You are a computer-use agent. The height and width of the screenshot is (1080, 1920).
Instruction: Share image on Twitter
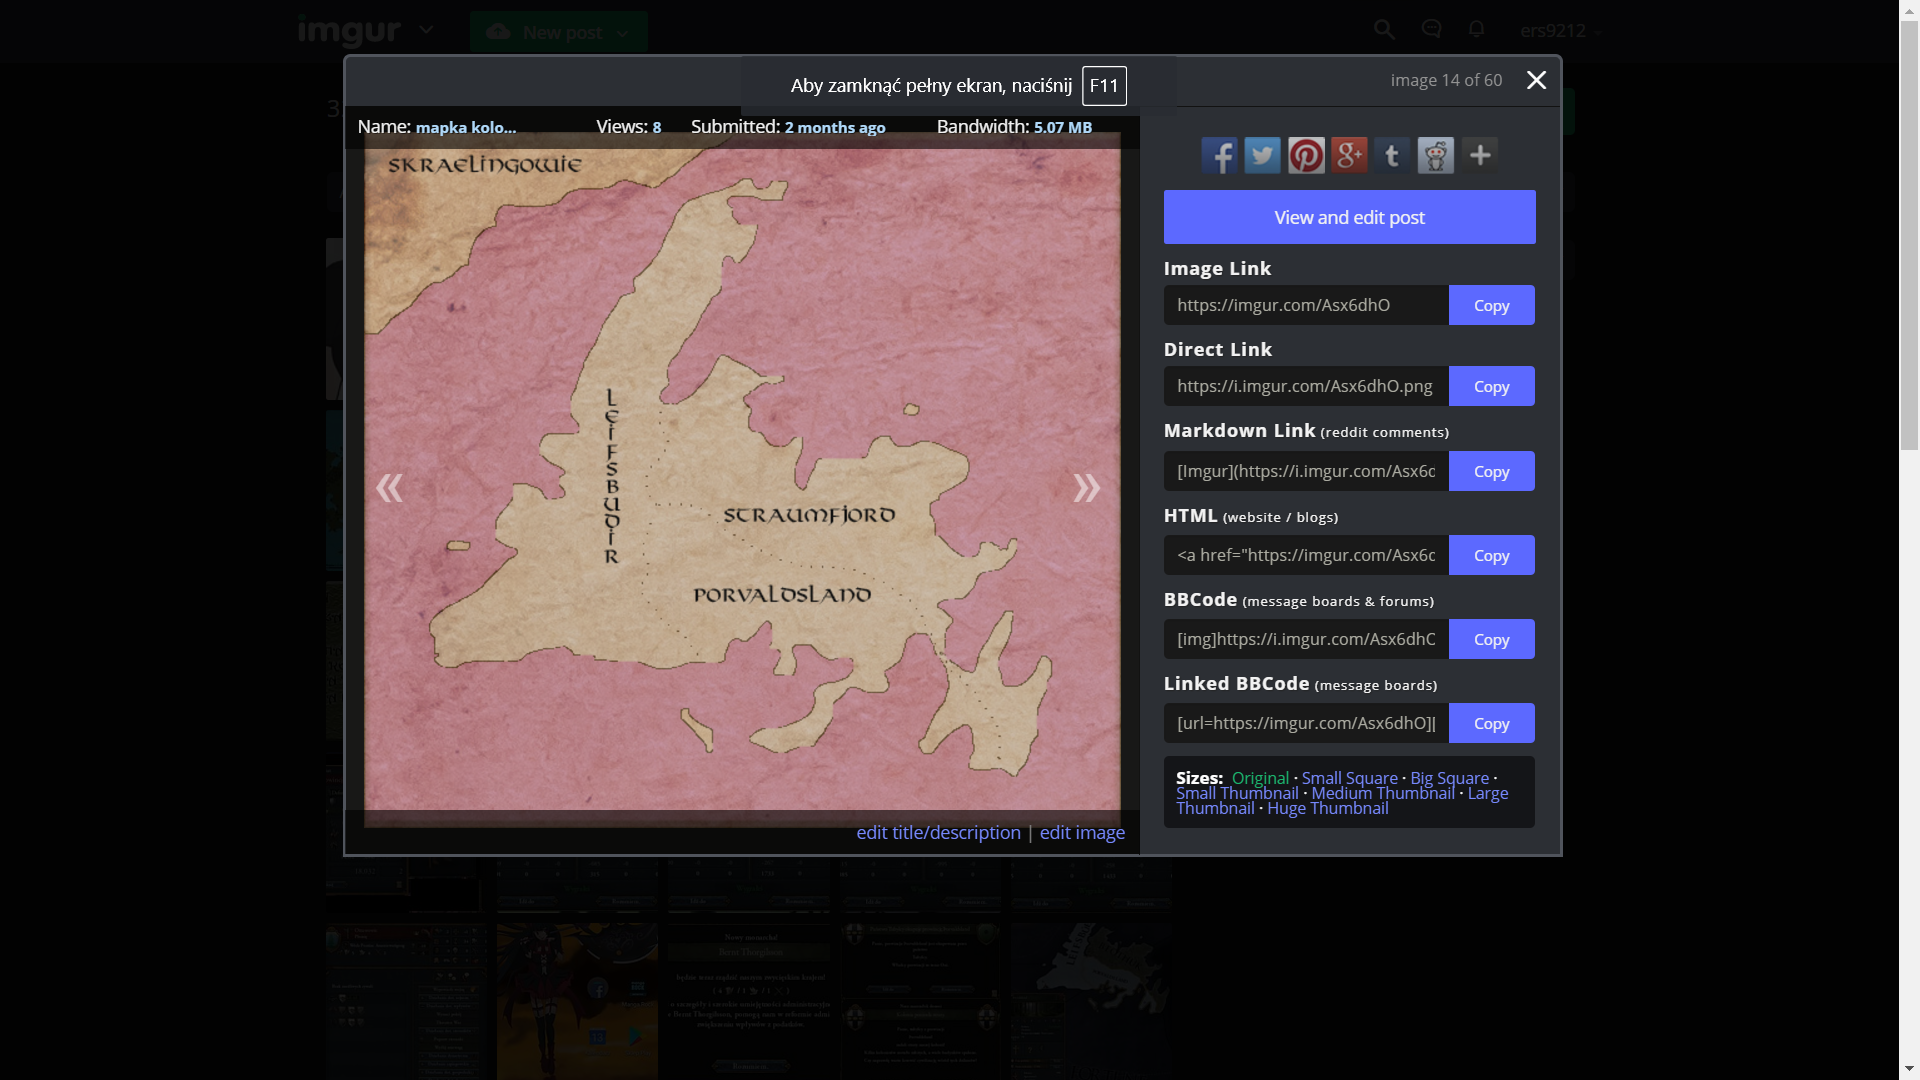(1262, 155)
